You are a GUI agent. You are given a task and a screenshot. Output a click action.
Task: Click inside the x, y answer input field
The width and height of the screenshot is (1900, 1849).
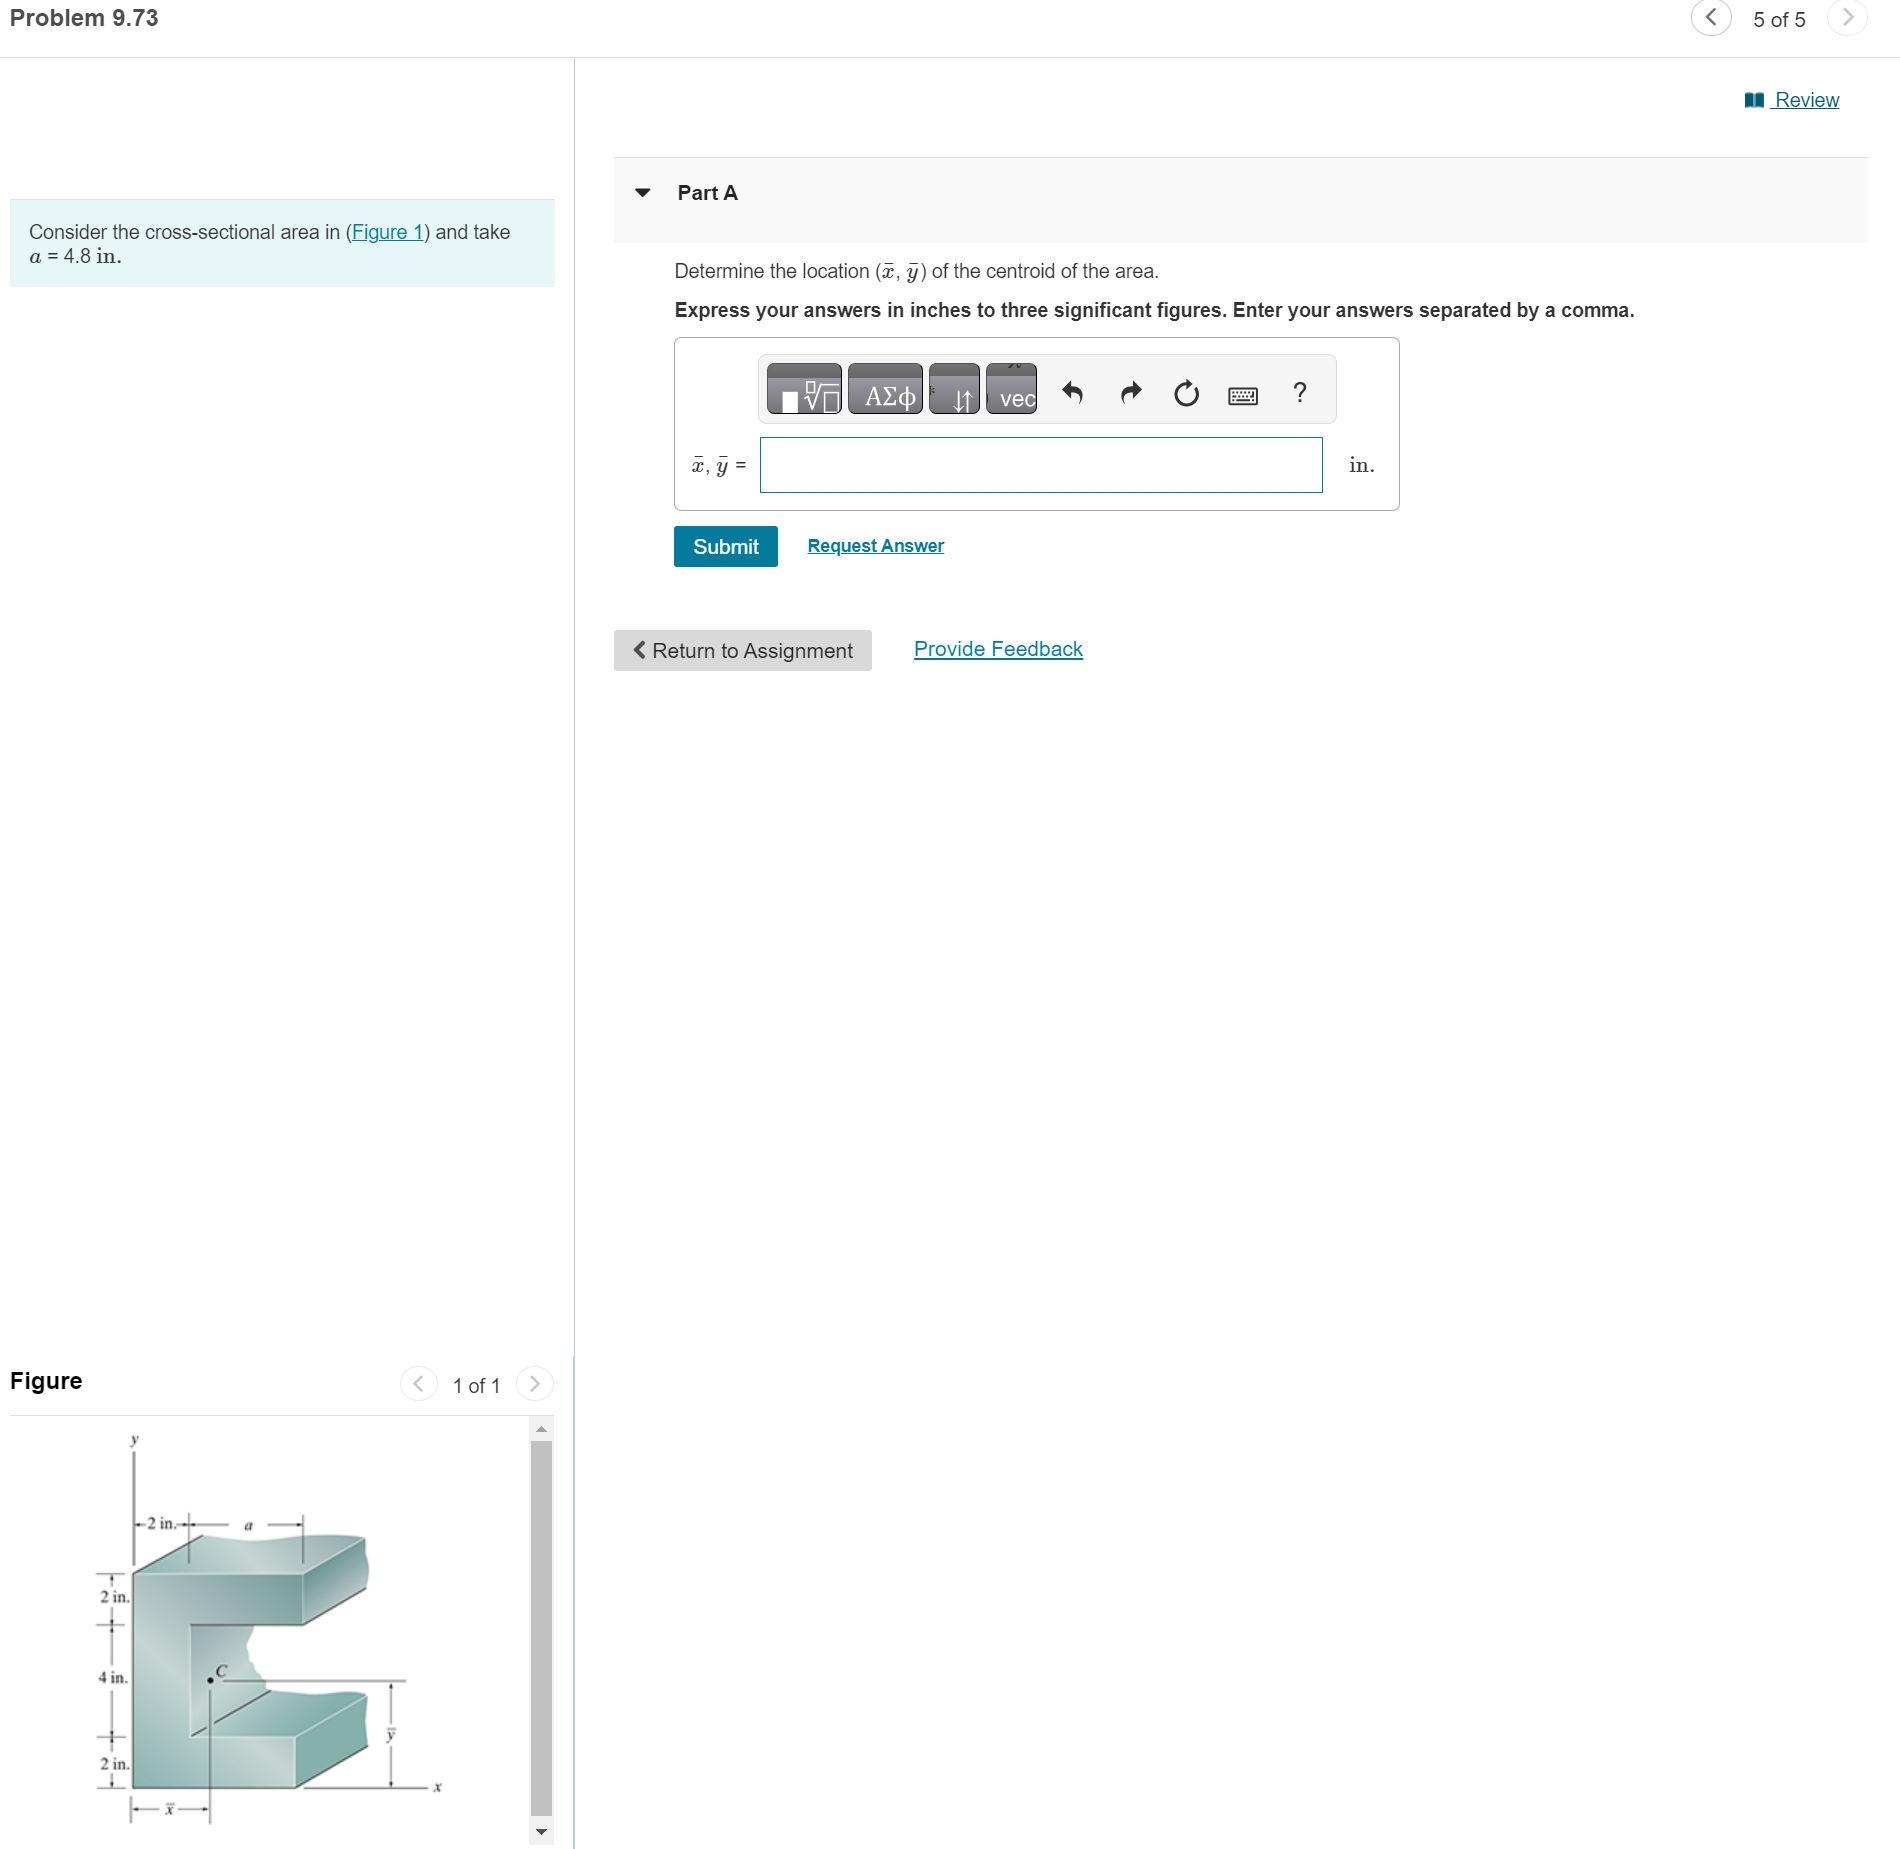tap(1040, 464)
